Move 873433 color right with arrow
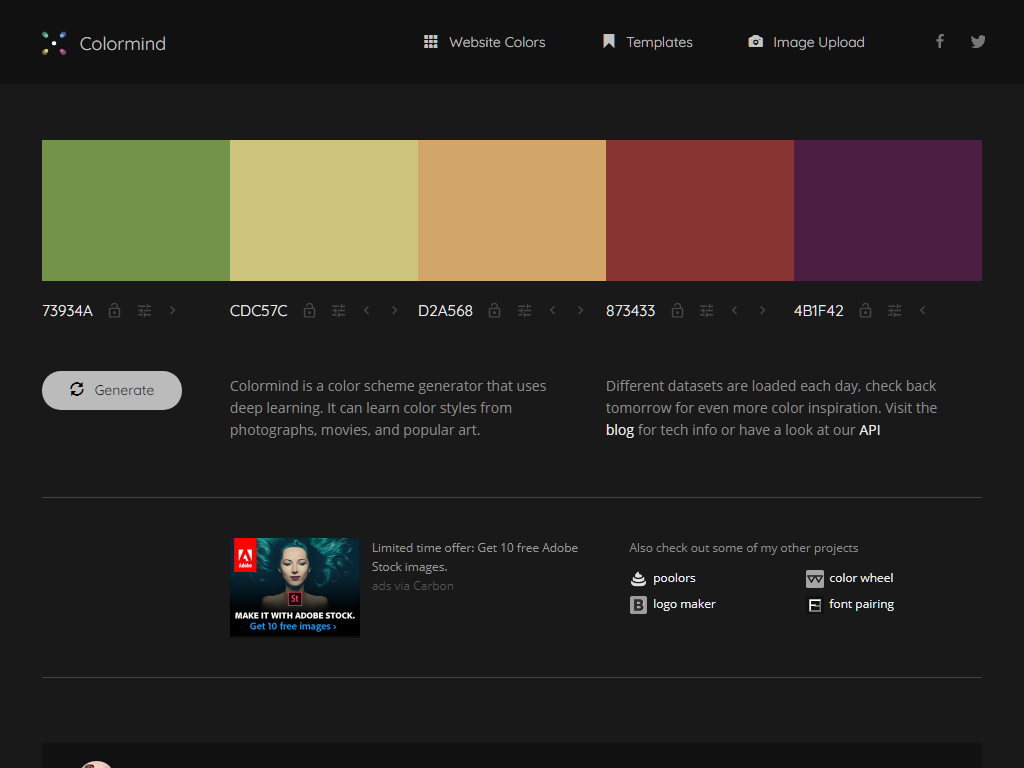 point(762,310)
